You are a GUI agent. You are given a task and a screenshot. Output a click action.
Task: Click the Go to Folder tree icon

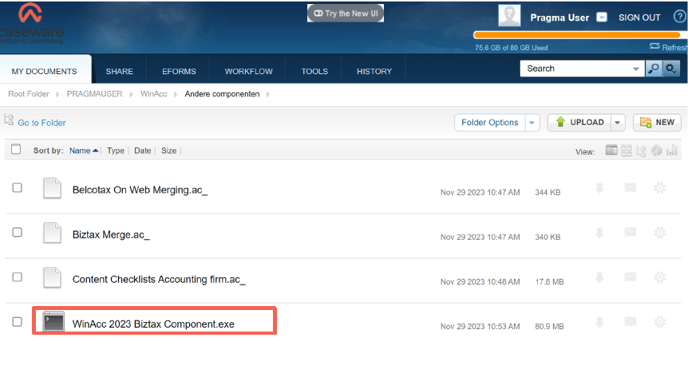click(x=9, y=119)
